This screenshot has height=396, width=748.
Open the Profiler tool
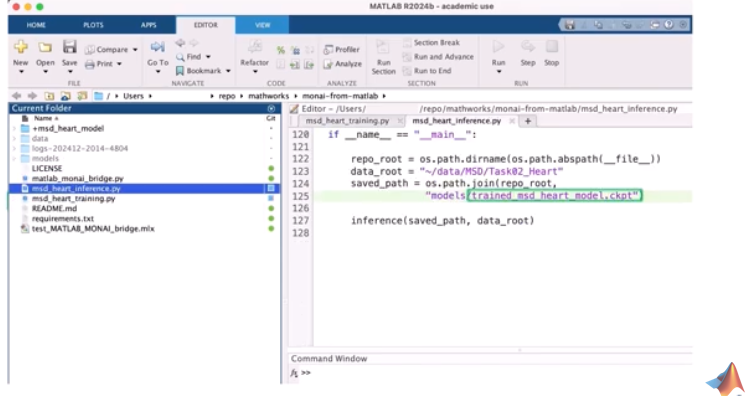point(342,50)
